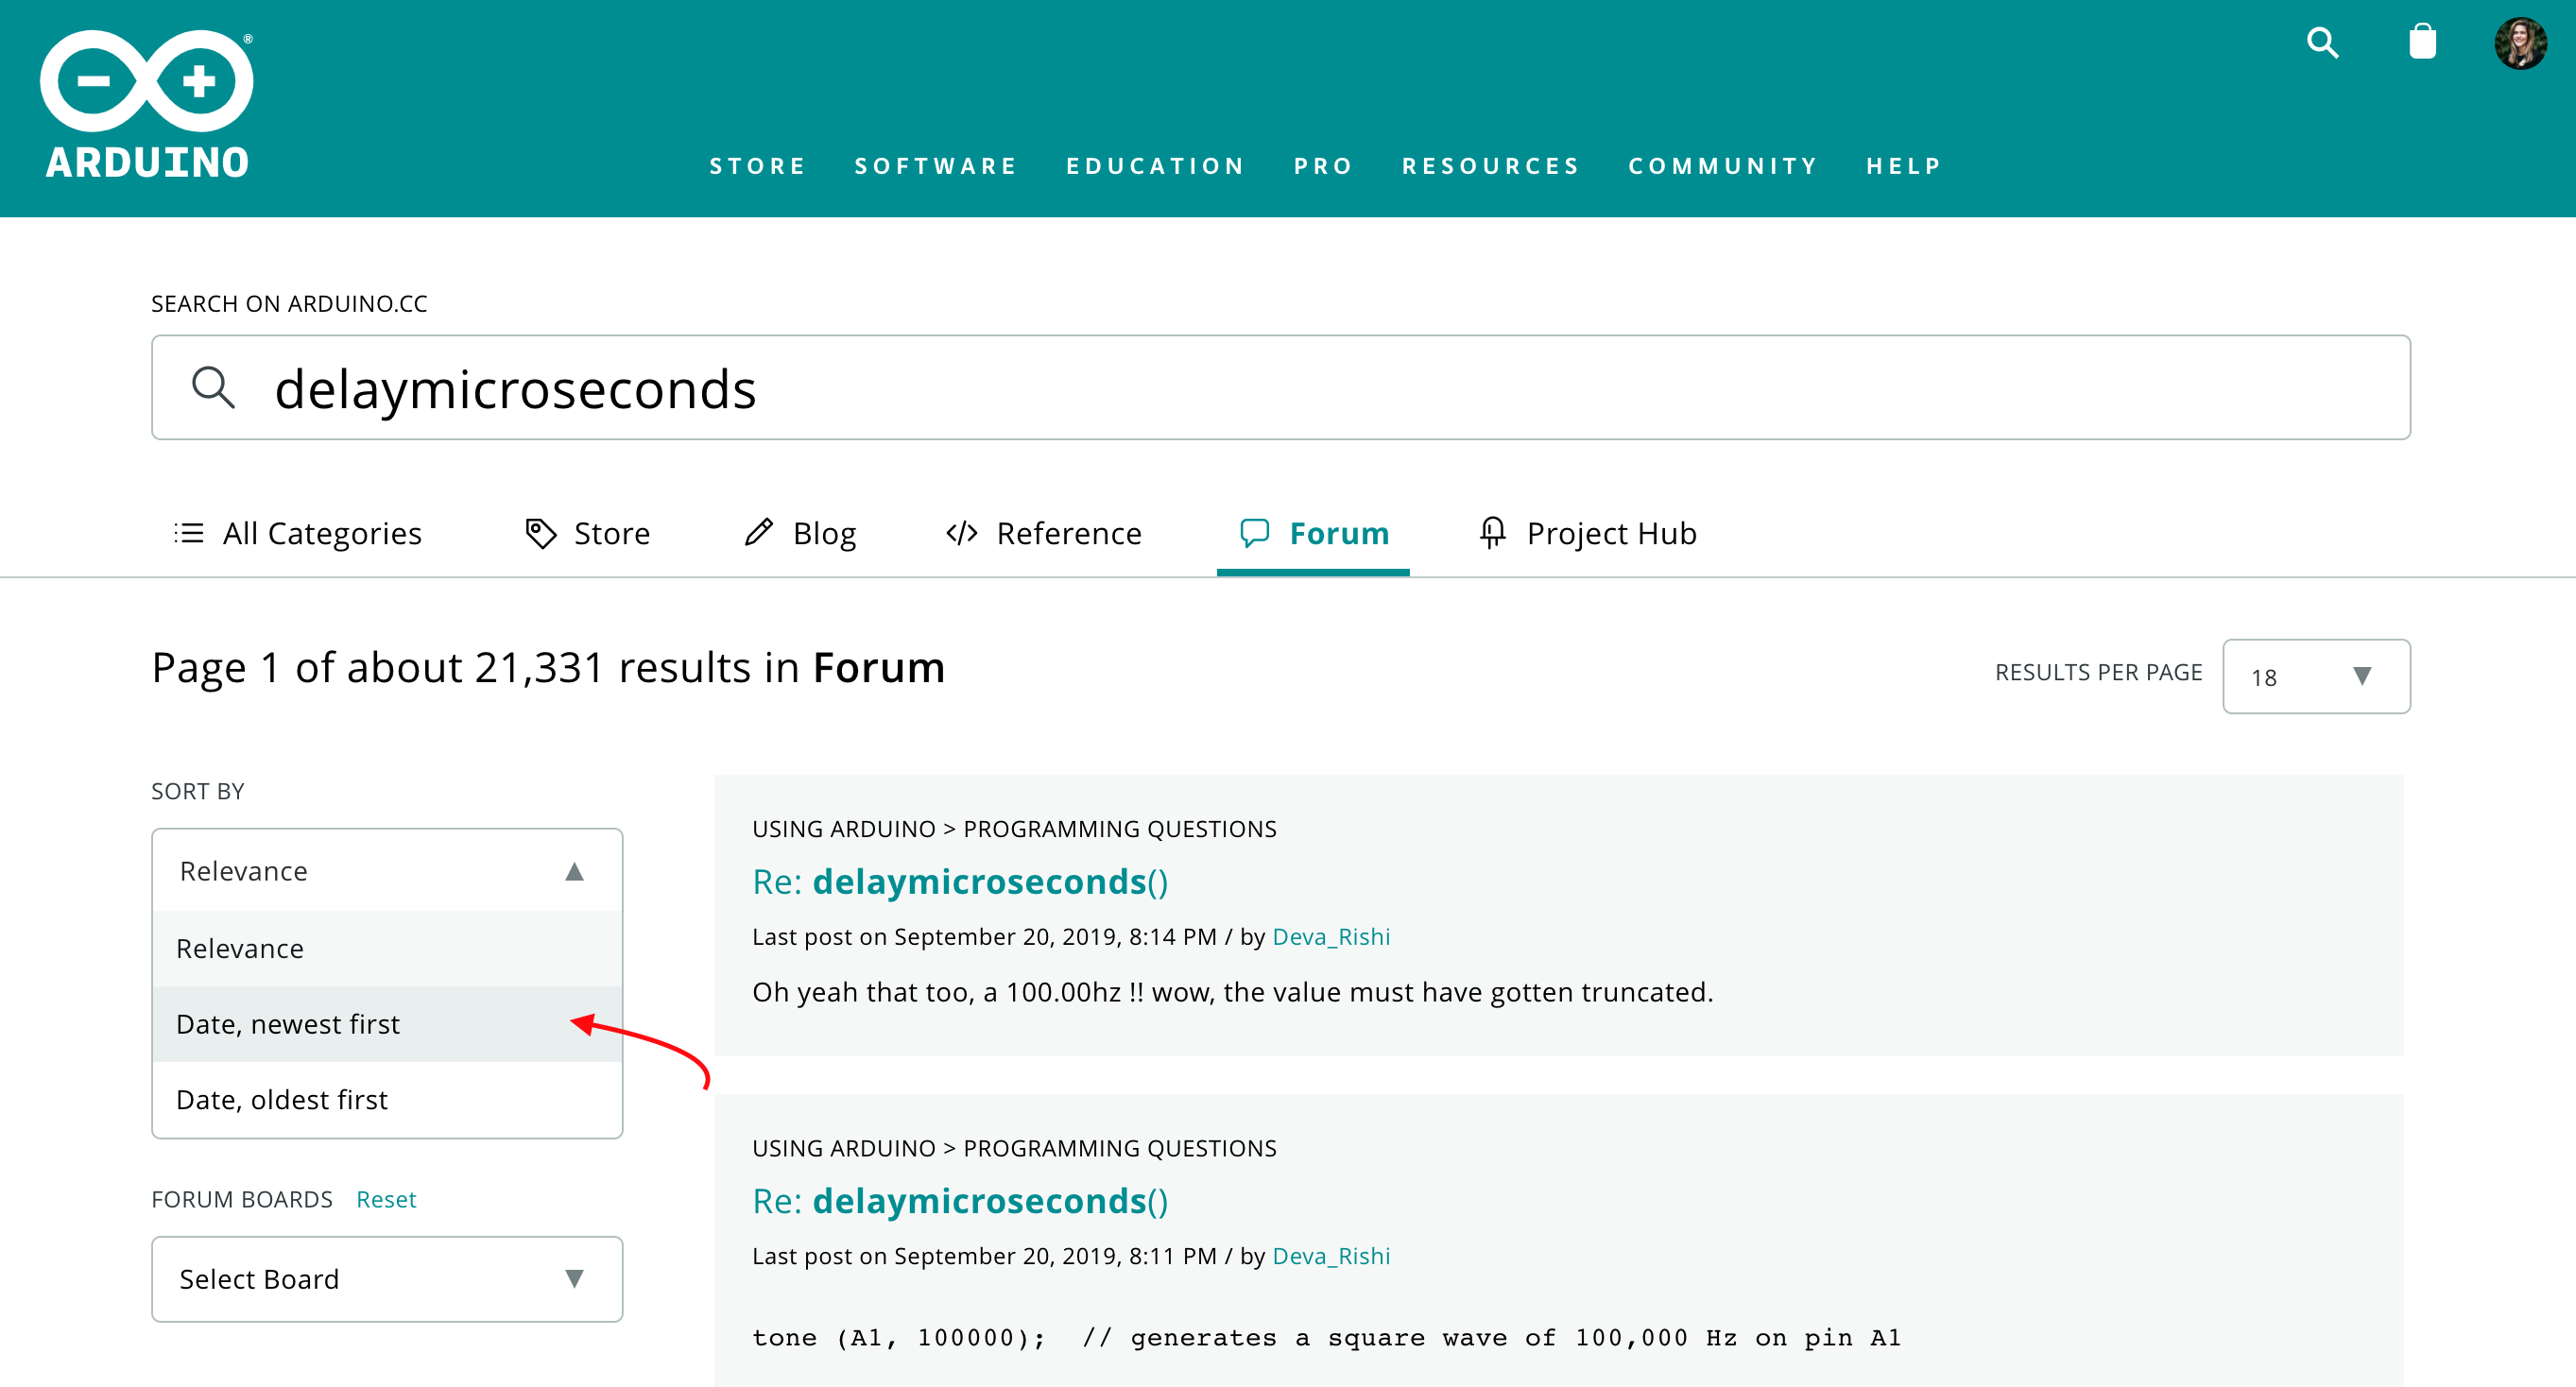Click the magnifier icon inside search box

click(x=213, y=388)
